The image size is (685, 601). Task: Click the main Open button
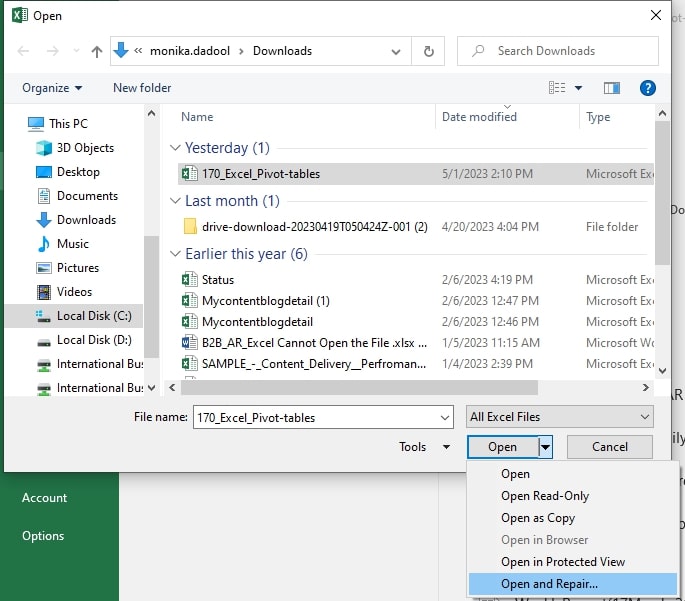pyautogui.click(x=502, y=447)
